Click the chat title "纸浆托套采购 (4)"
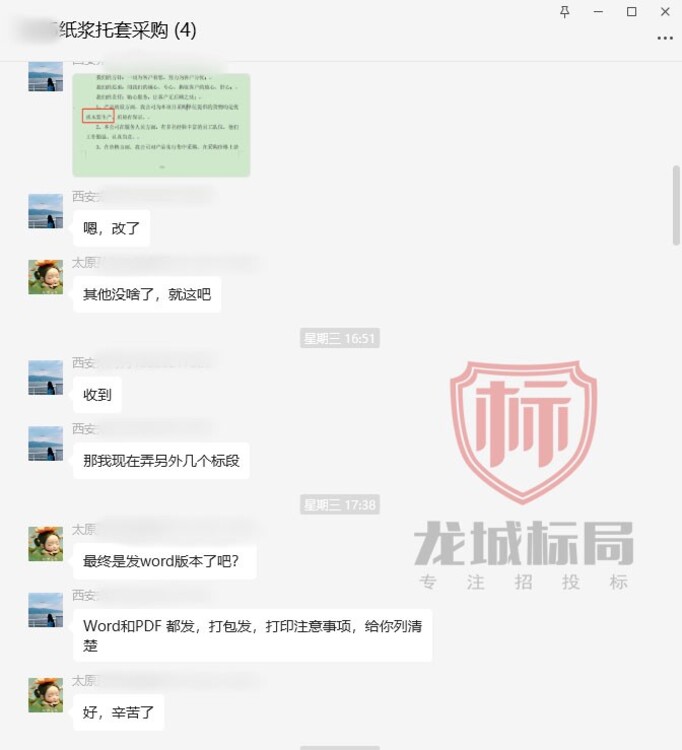682x750 pixels. [128, 31]
